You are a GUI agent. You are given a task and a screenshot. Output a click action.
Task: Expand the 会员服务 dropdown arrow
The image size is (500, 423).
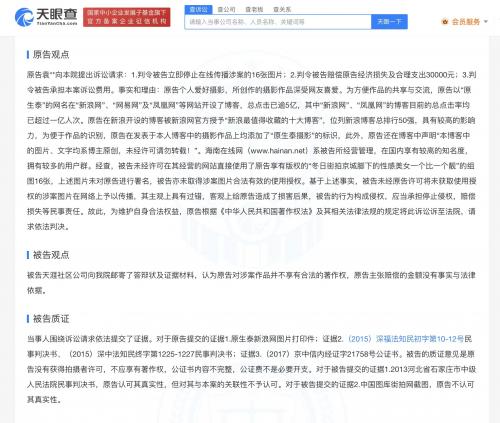pos(486,22)
